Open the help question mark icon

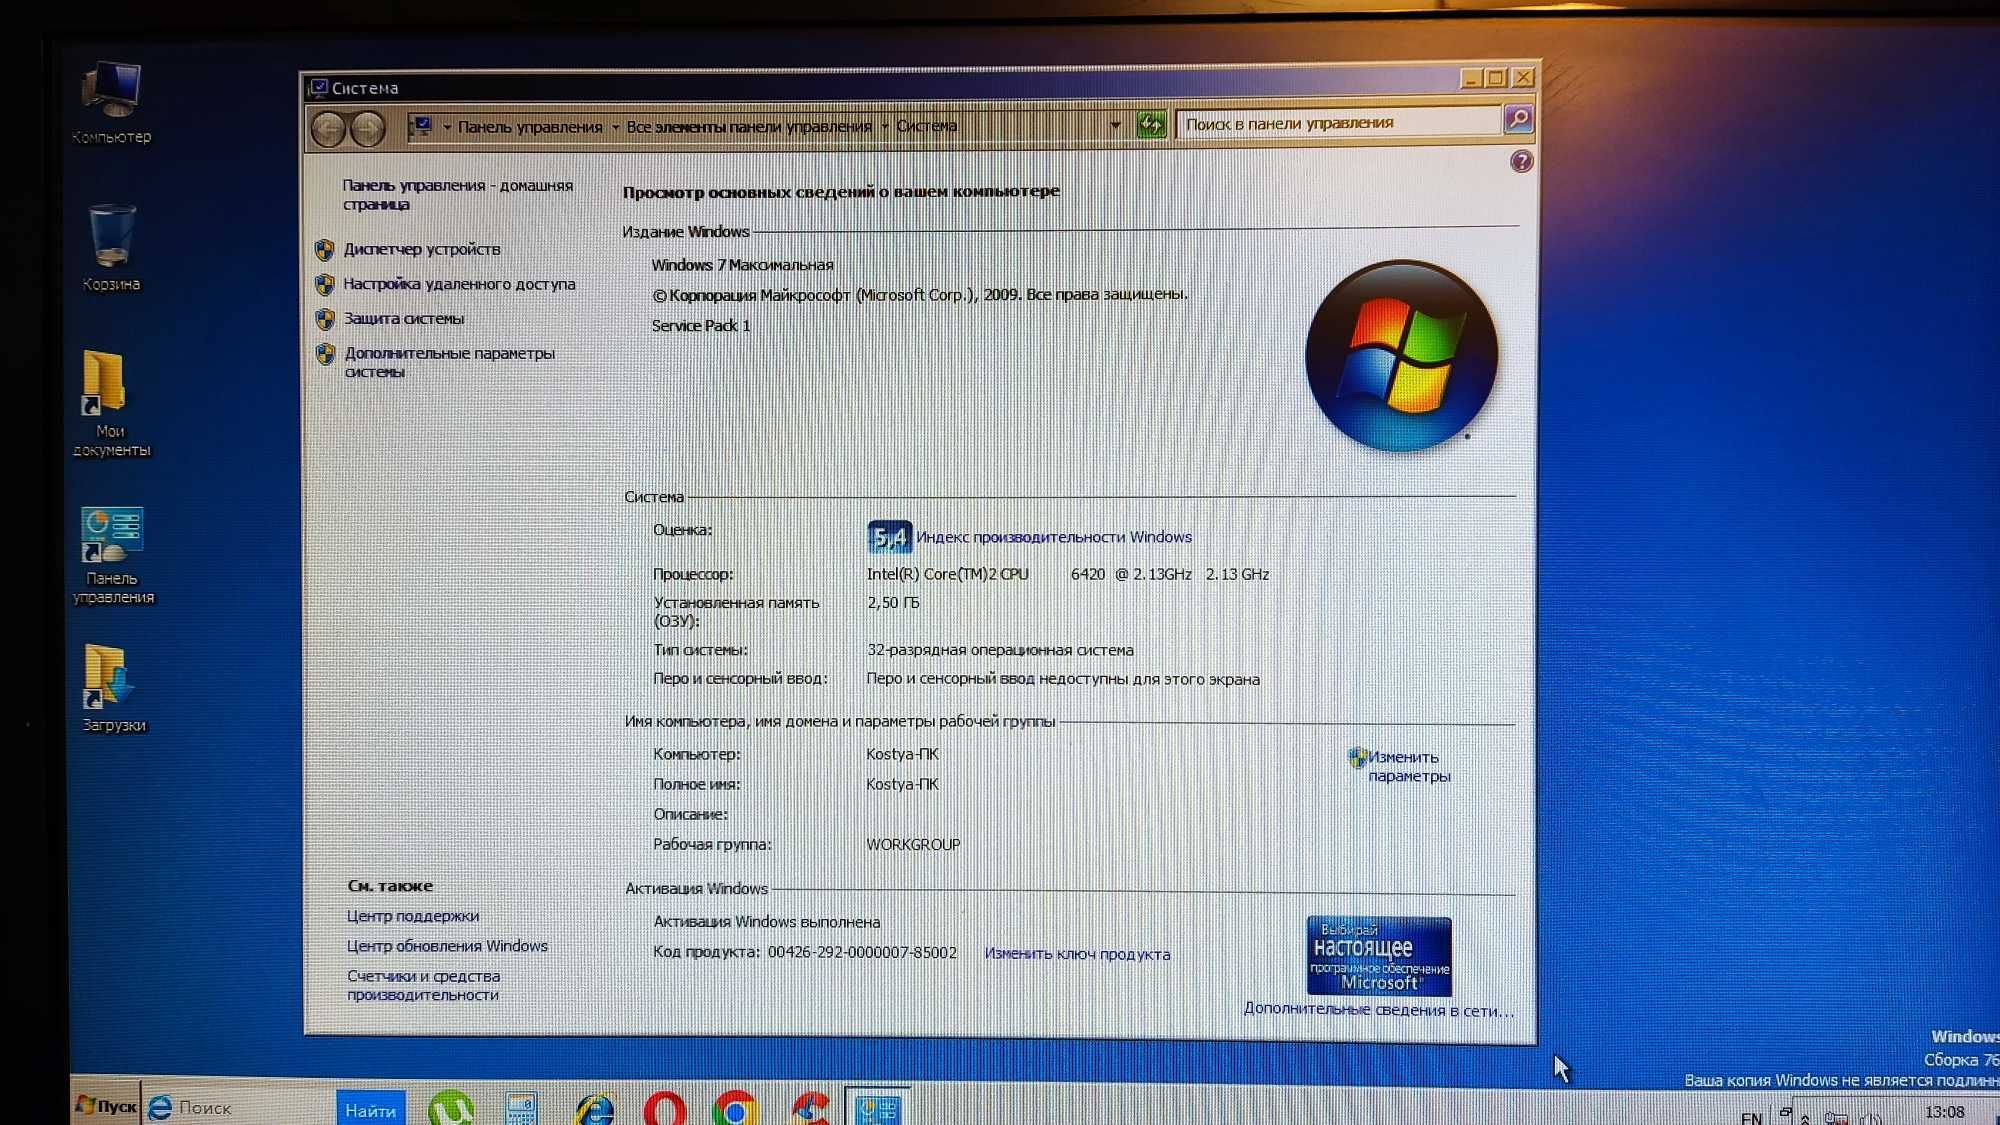coord(1521,161)
